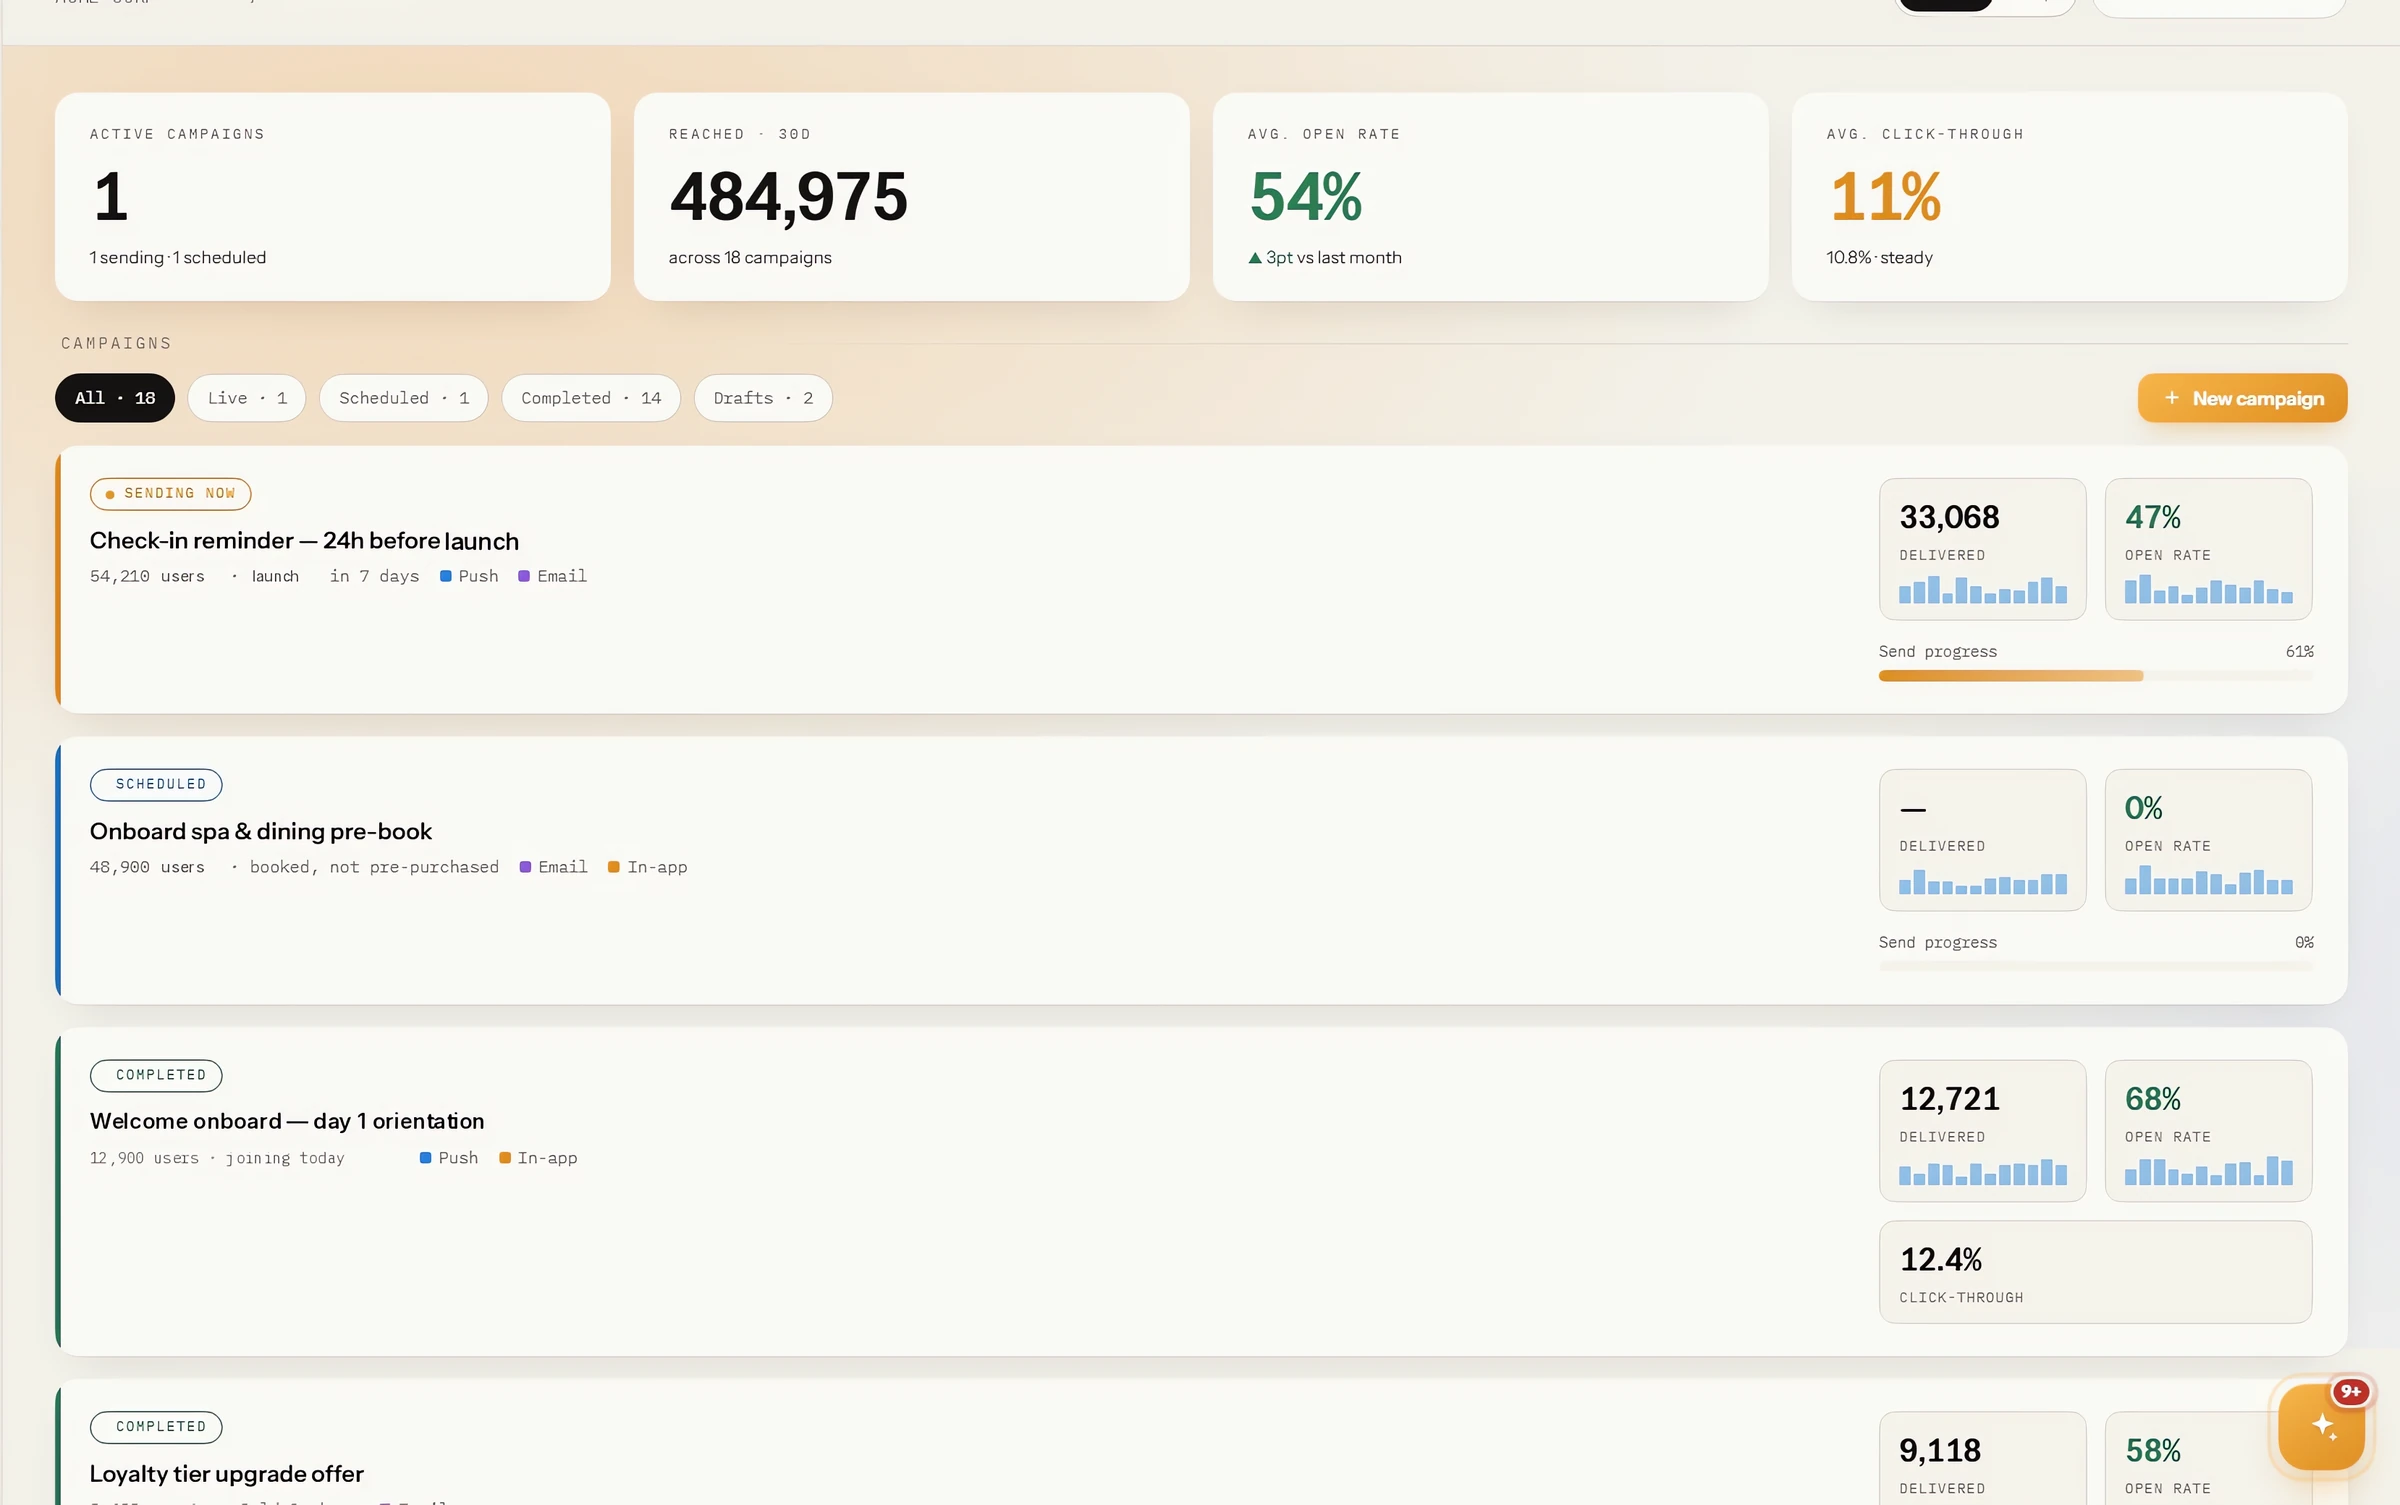Image resolution: width=2400 pixels, height=1505 pixels.
Task: Click the '48,900 users' text
Action: [x=147, y=867]
